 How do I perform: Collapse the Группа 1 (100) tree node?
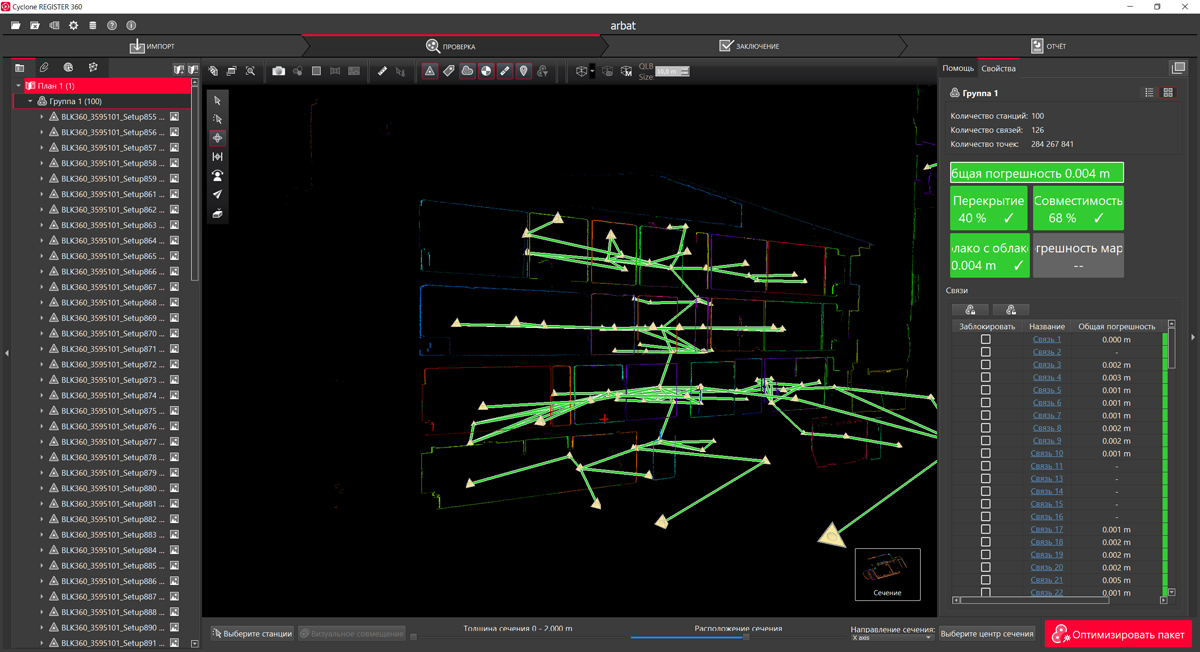point(30,102)
